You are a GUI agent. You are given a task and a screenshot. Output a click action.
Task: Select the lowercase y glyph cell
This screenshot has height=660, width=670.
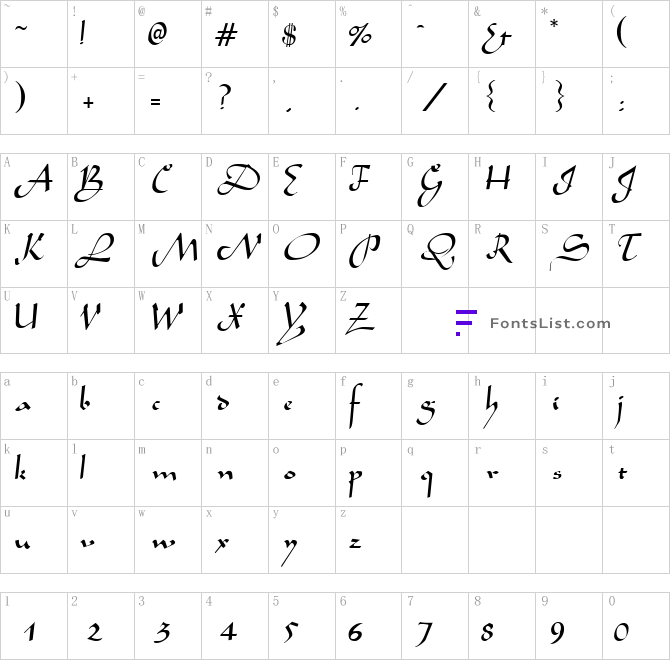(302, 540)
